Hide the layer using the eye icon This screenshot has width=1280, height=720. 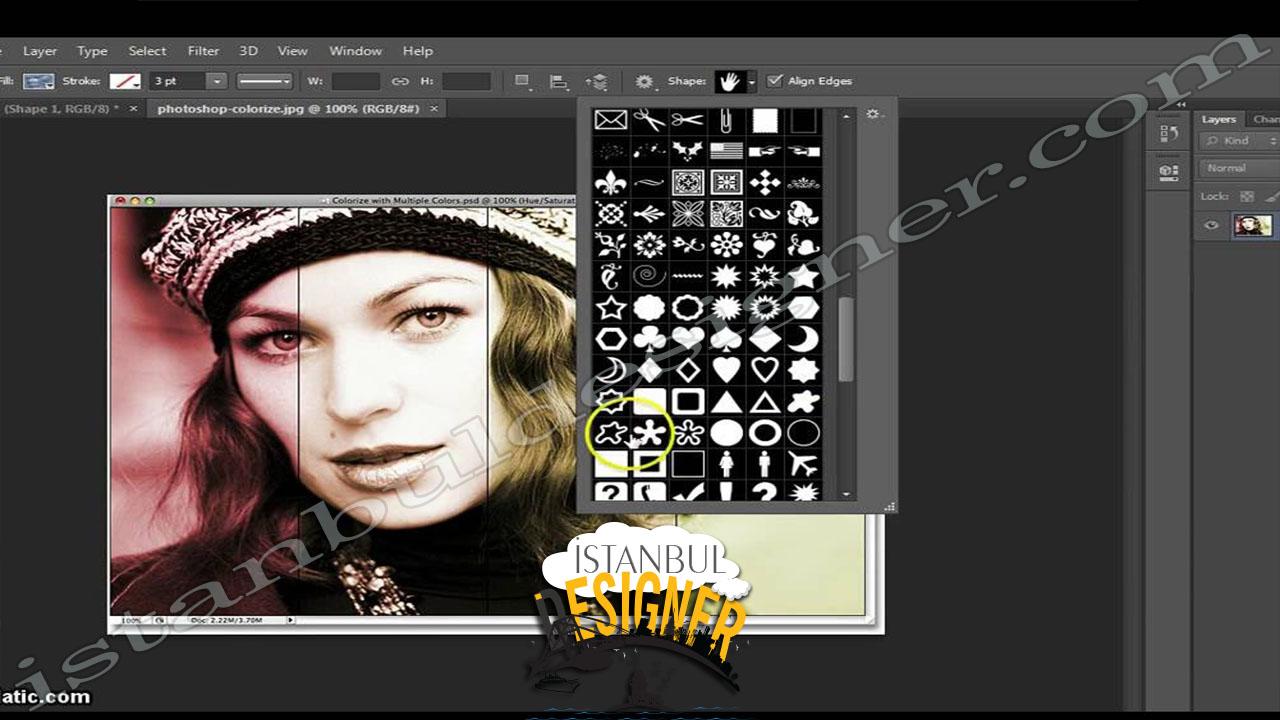[x=1212, y=225]
